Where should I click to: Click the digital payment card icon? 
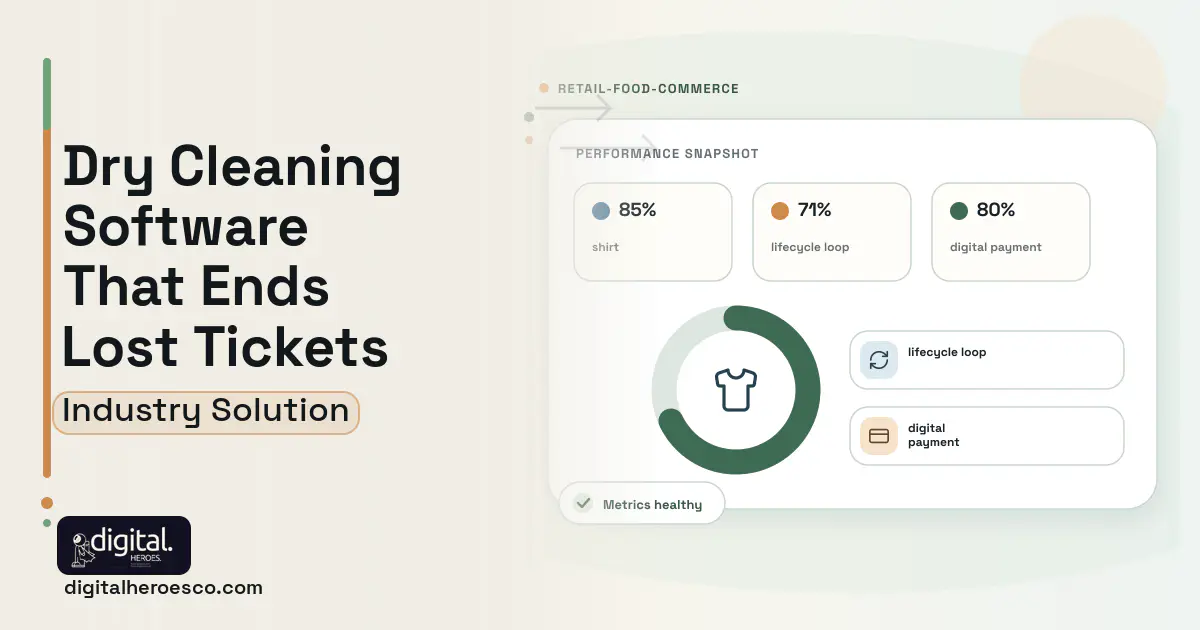pyautogui.click(x=879, y=436)
